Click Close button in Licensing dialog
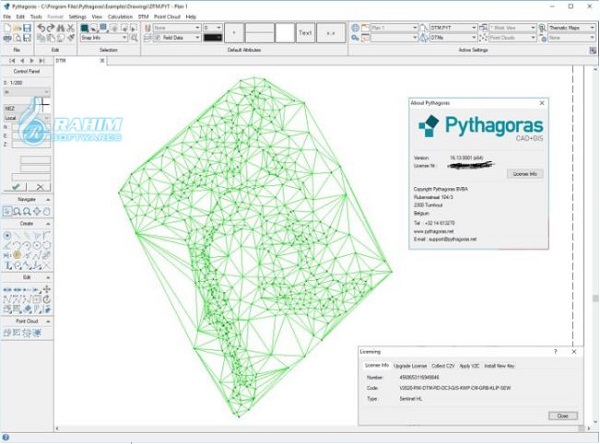The height and width of the screenshot is (444, 600). (x=562, y=416)
